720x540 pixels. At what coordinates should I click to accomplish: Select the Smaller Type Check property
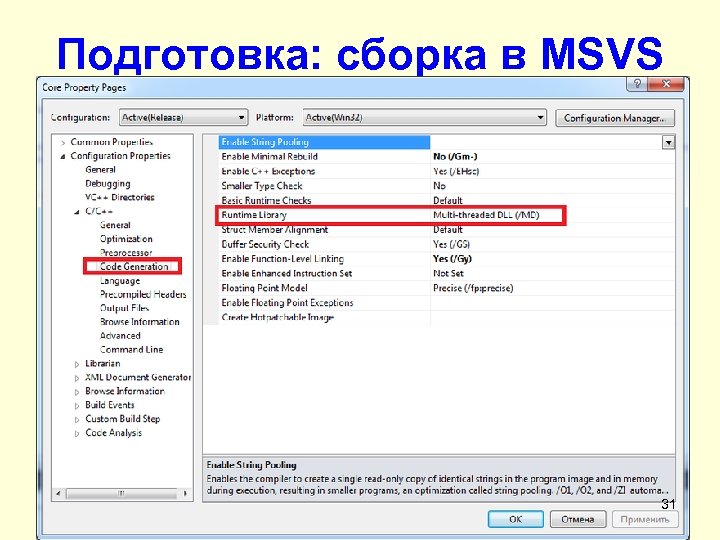pyautogui.click(x=262, y=186)
